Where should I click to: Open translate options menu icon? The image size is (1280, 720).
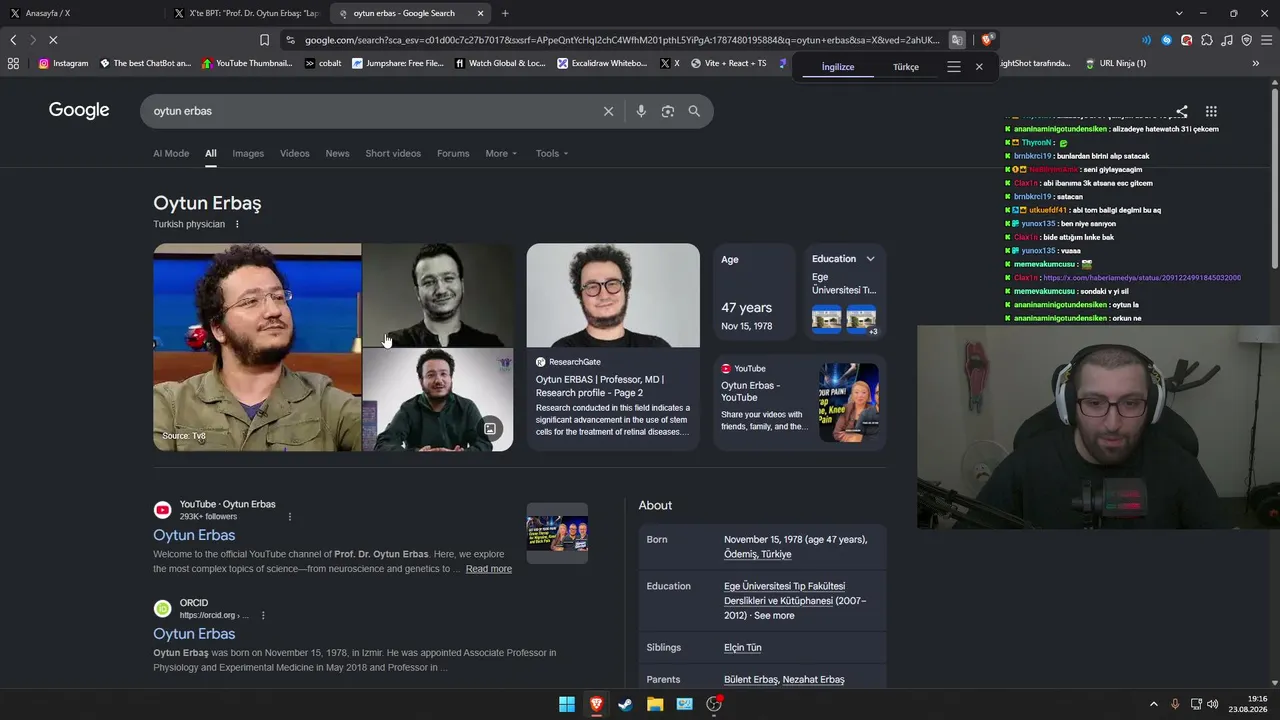pos(954,67)
